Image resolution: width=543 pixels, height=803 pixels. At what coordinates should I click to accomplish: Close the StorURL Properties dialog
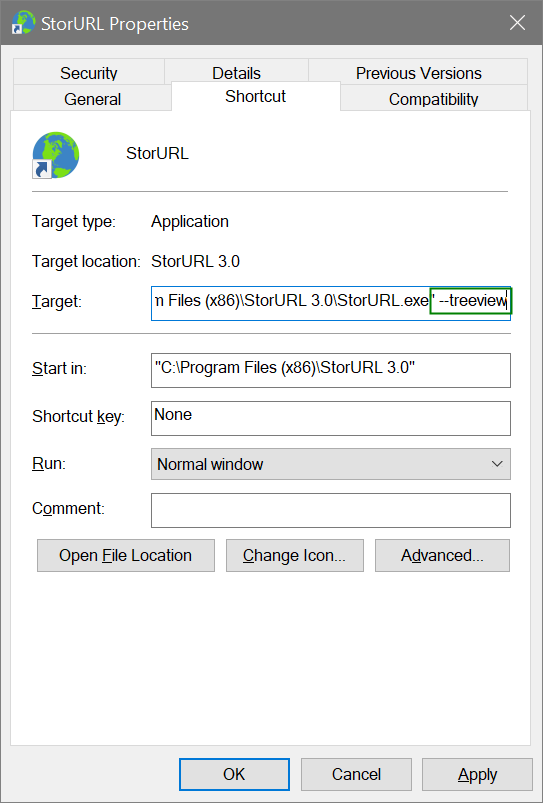point(517,23)
